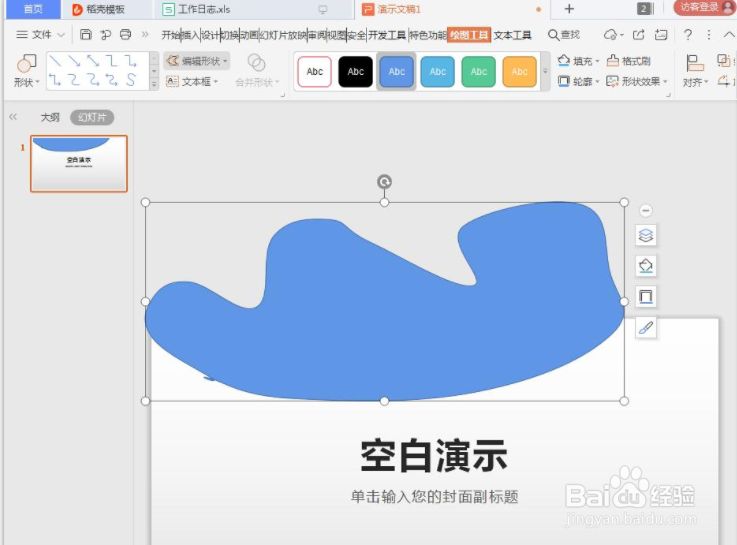Expand the shape styles gallery
This screenshot has height=545, width=737.
click(545, 71)
